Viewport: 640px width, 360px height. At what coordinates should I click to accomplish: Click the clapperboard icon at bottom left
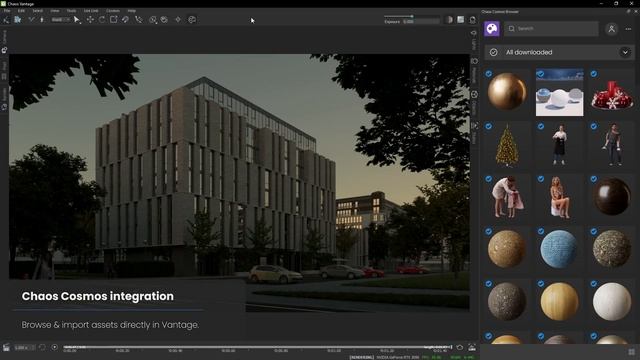[6, 347]
